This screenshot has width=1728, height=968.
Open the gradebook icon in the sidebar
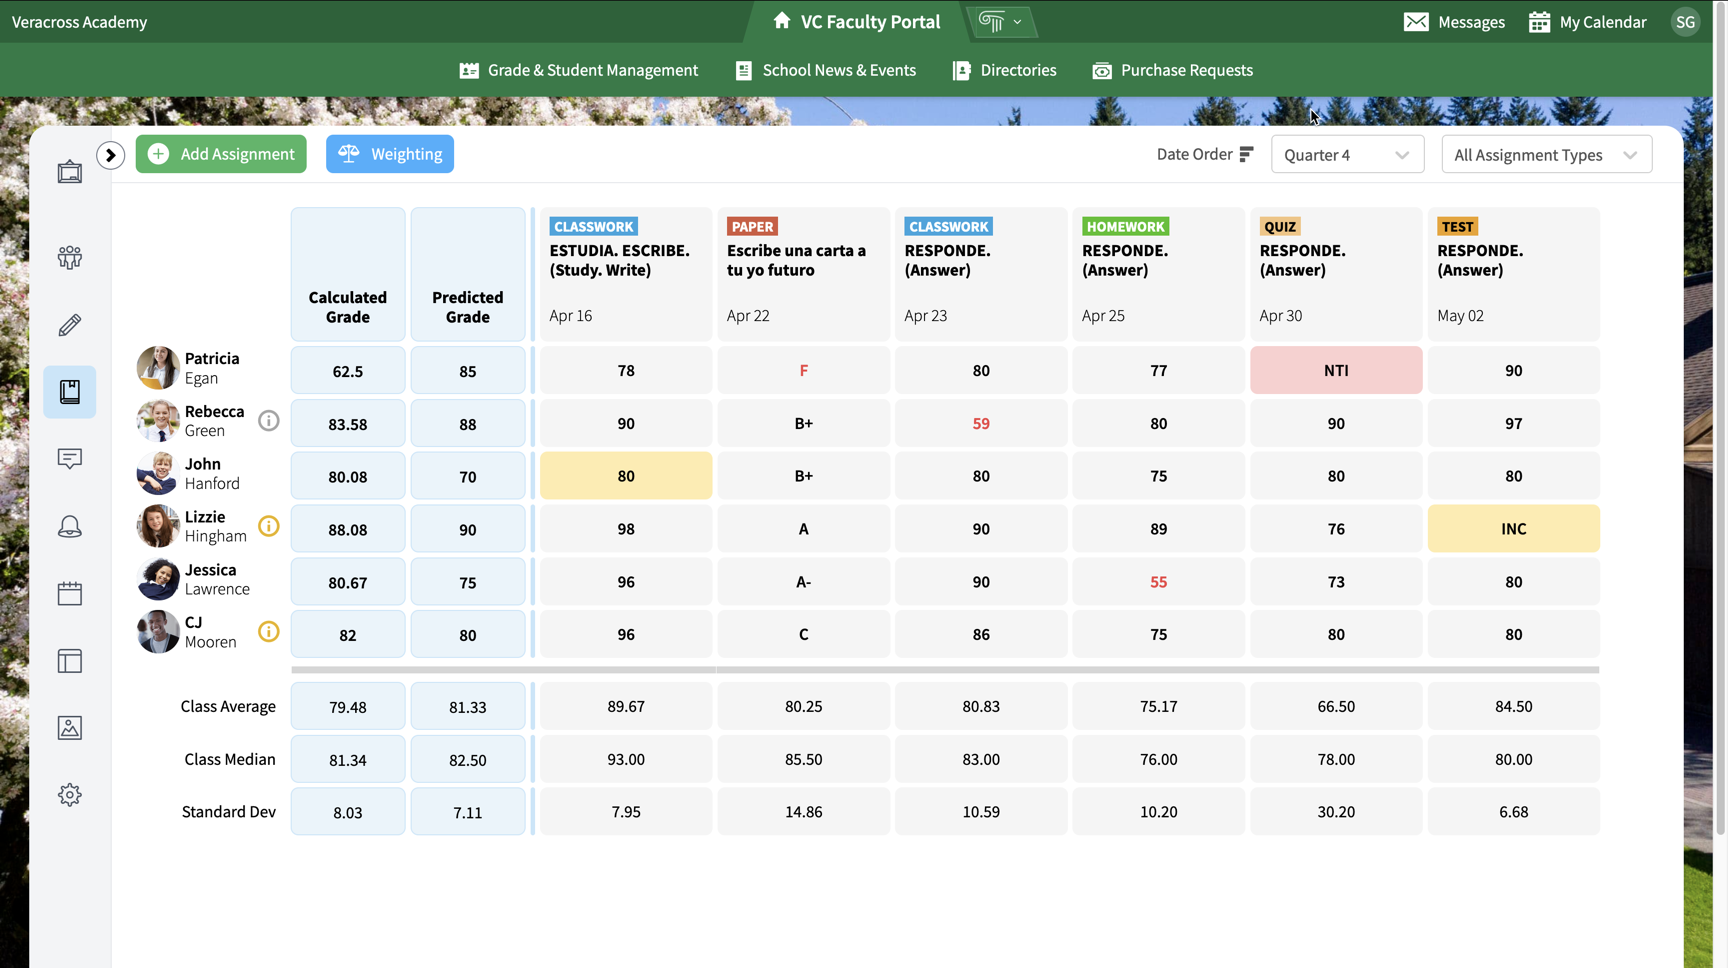[x=69, y=392]
